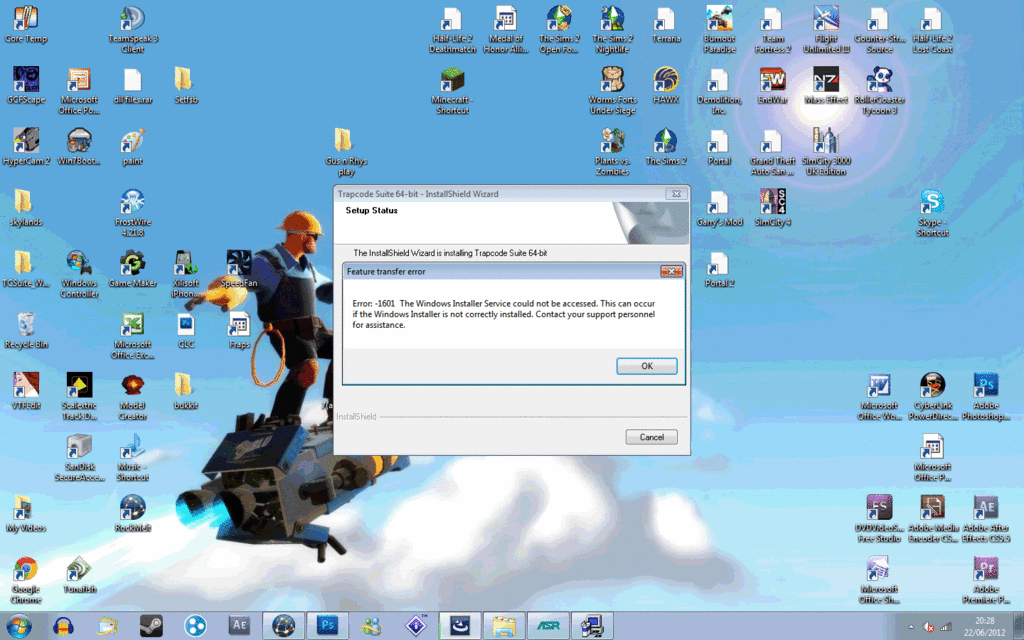Open Win7Boot desktop icon

coord(79,146)
